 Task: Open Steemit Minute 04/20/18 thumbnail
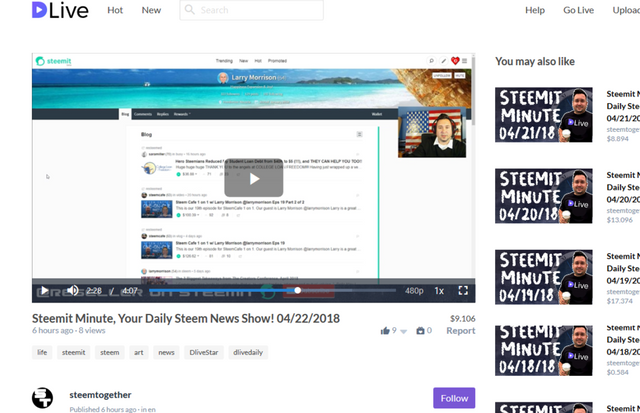[544, 196]
